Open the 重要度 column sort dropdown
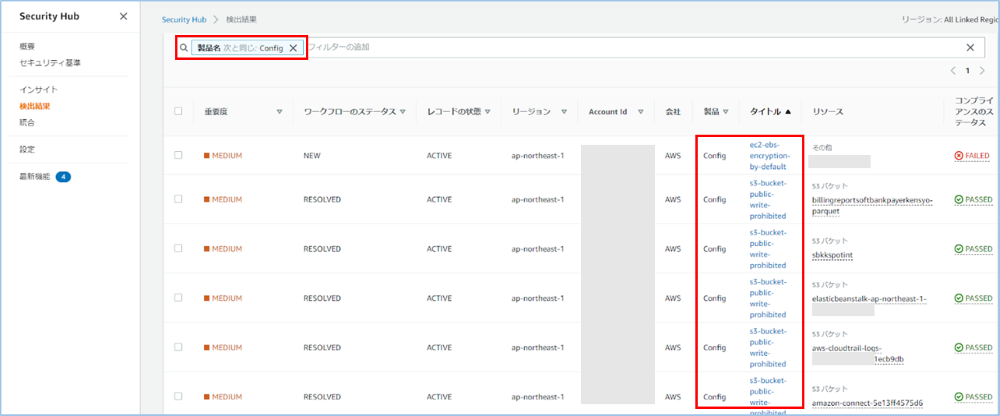This screenshot has height=416, width=1000. (279, 112)
